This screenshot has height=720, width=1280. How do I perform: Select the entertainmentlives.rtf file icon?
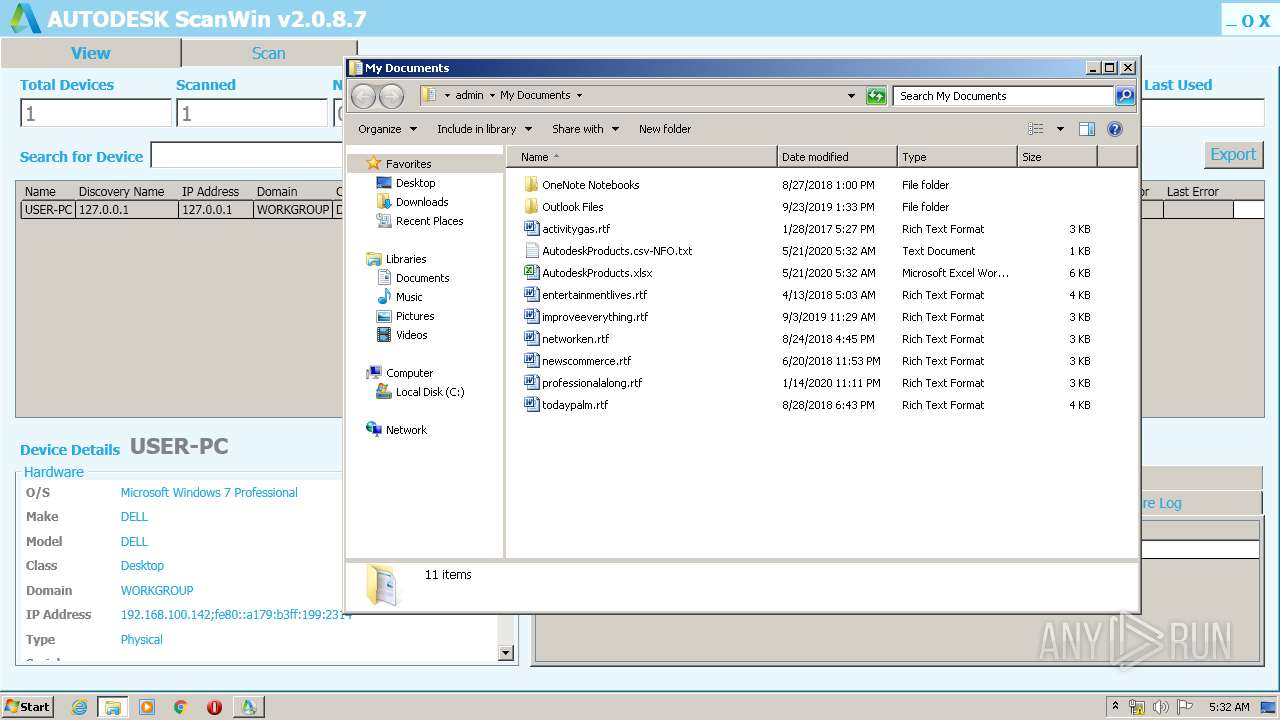point(531,295)
